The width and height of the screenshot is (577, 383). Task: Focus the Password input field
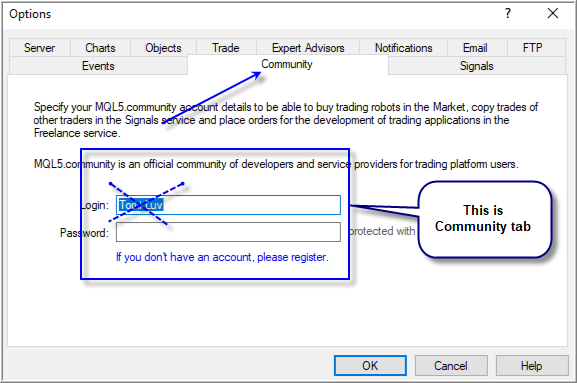[x=228, y=232]
